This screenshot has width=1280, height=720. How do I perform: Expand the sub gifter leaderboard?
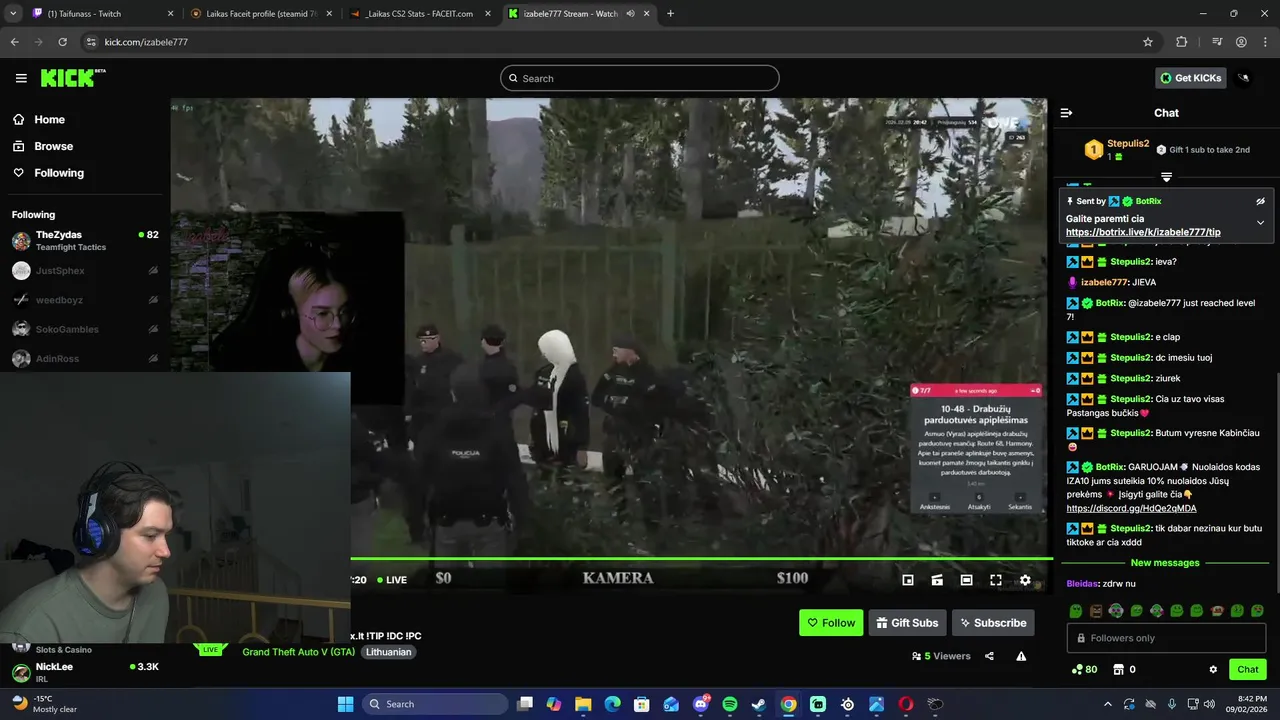pyautogui.click(x=1166, y=177)
